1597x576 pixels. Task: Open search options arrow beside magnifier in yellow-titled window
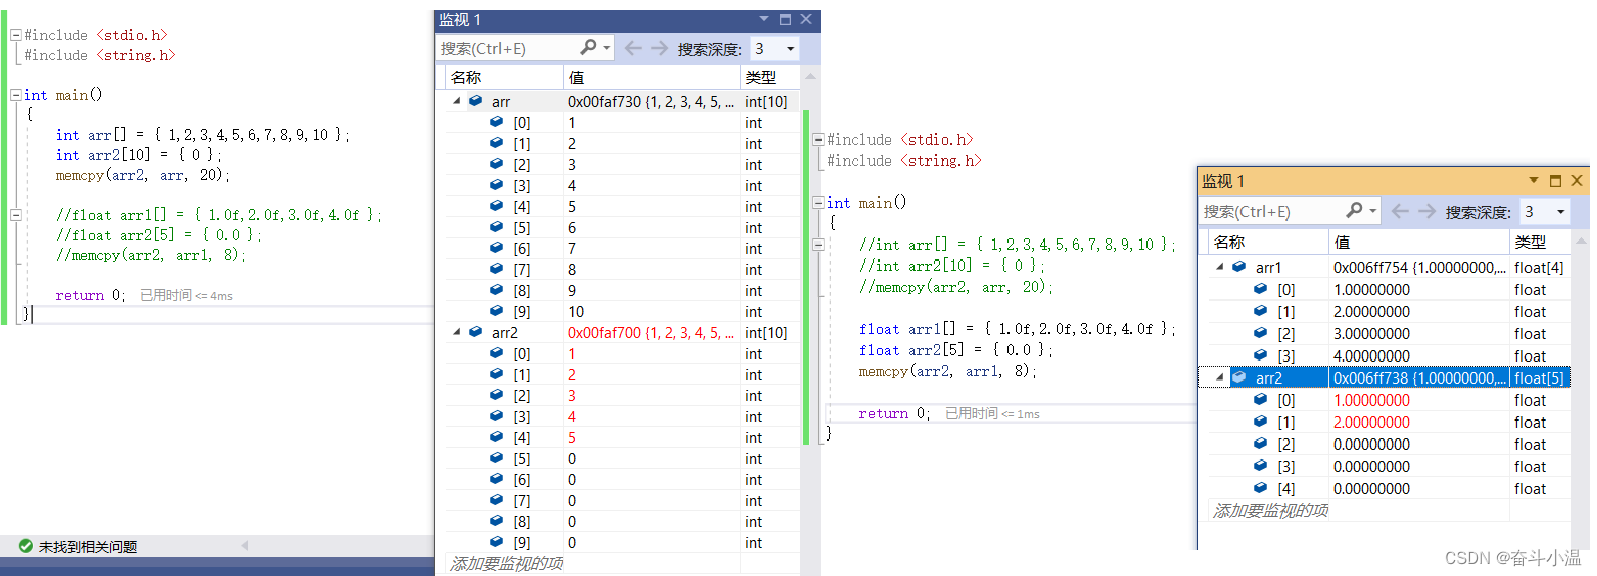(x=1372, y=211)
